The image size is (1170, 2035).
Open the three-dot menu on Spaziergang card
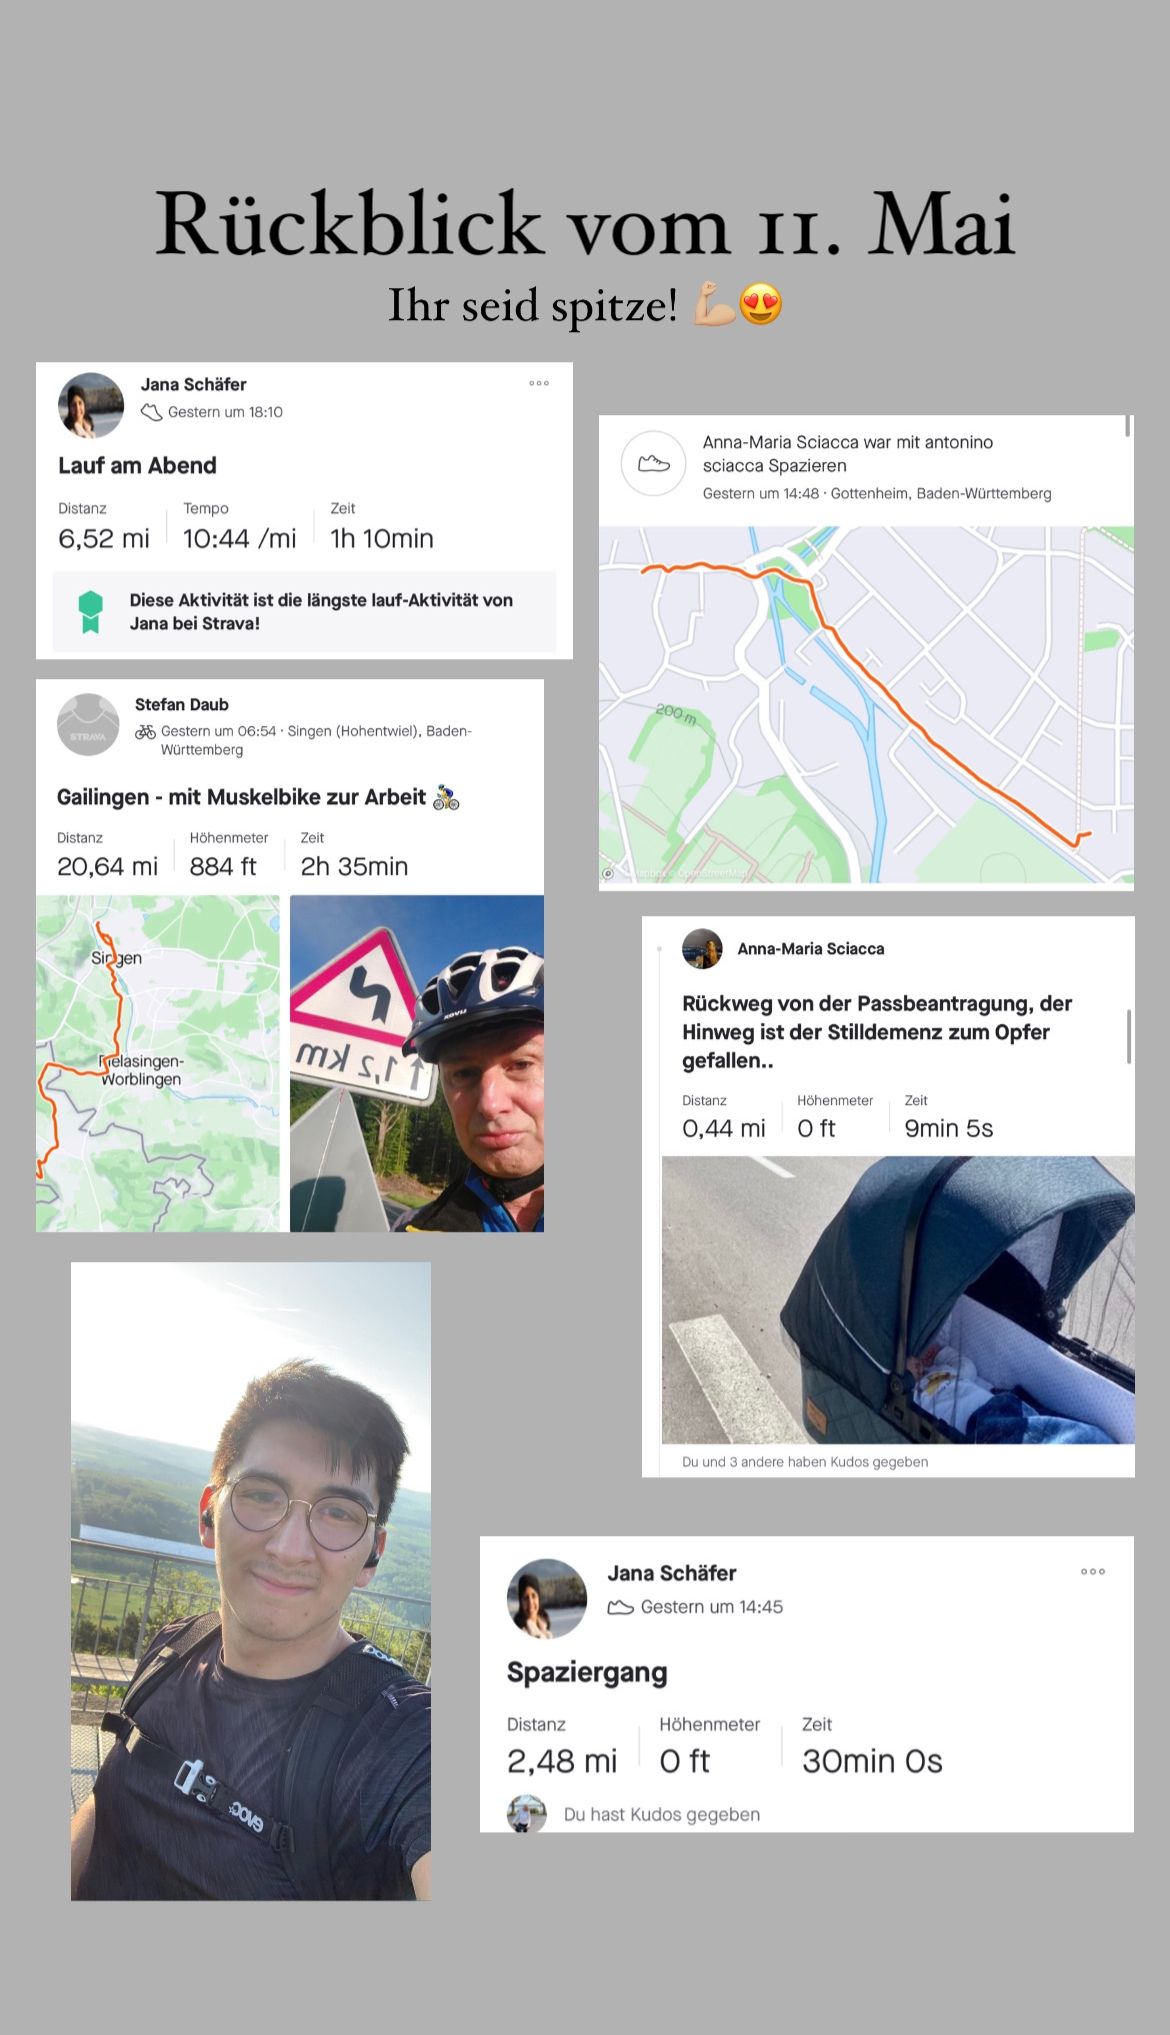pos(1093,1572)
